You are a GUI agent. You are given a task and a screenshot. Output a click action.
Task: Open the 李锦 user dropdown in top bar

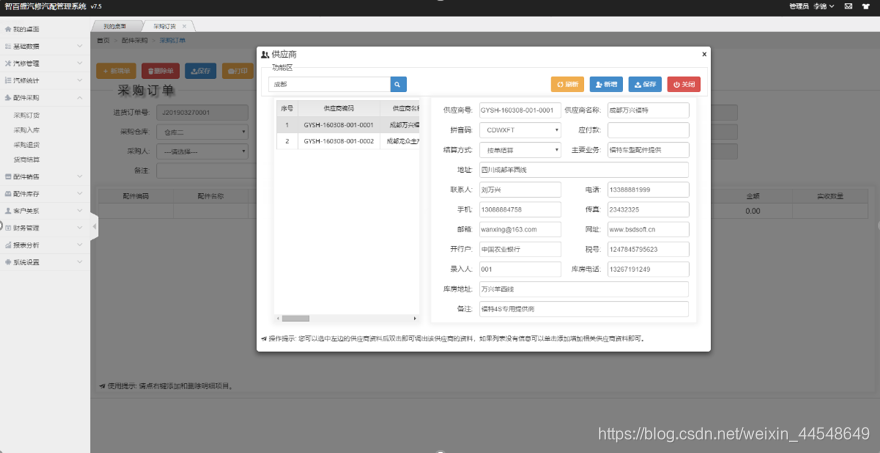point(823,6)
